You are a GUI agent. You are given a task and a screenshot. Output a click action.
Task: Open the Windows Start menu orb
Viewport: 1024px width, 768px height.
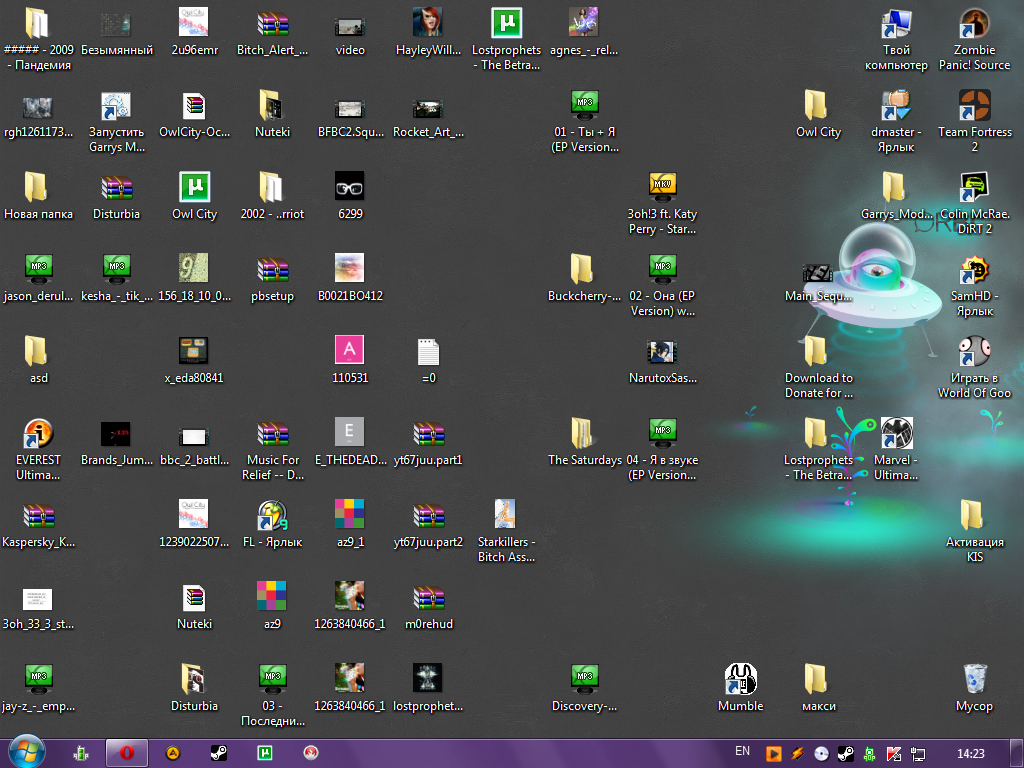pyautogui.click(x=27, y=752)
